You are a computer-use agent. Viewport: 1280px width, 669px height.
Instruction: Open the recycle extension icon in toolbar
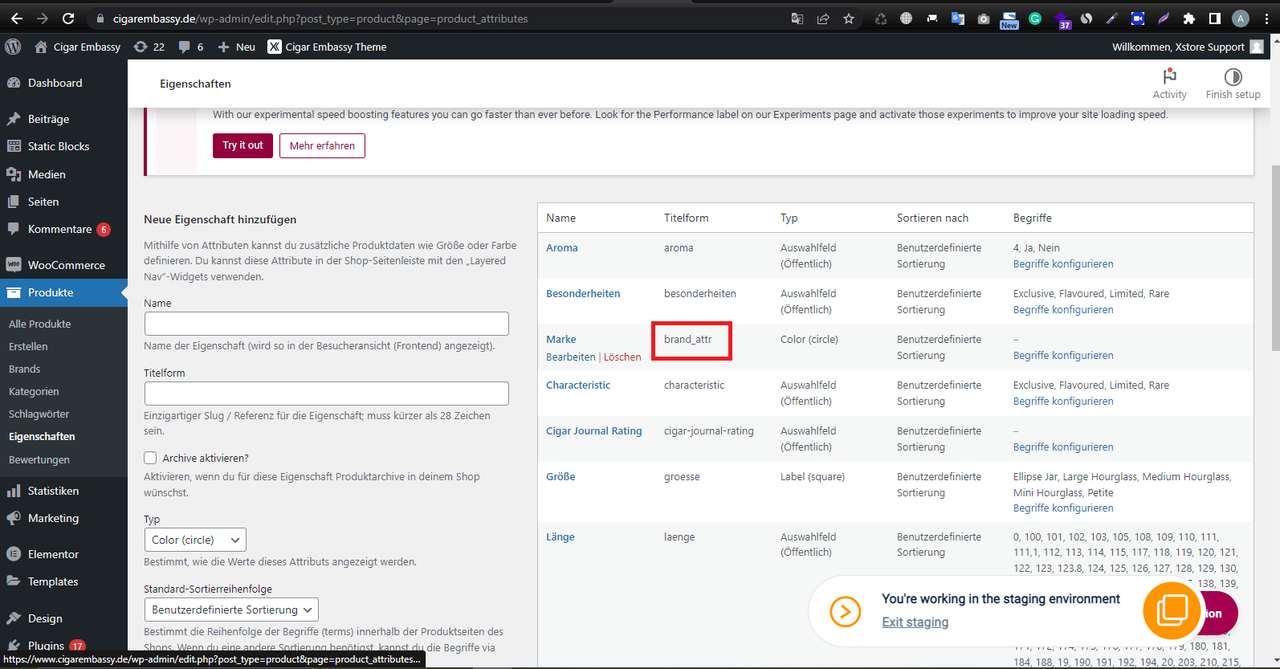tap(881, 18)
